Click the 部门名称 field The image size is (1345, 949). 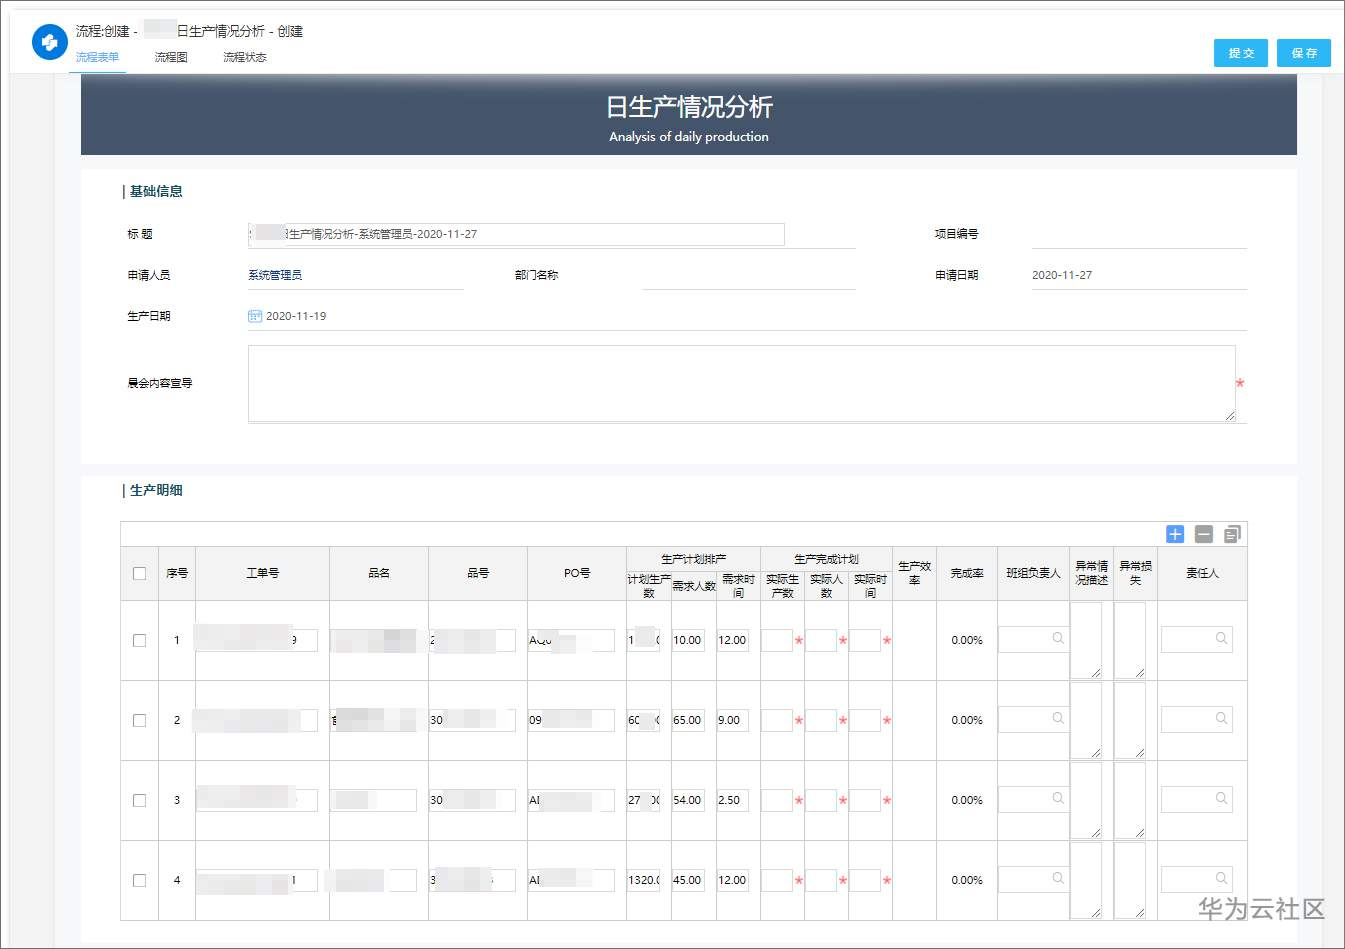coord(749,275)
